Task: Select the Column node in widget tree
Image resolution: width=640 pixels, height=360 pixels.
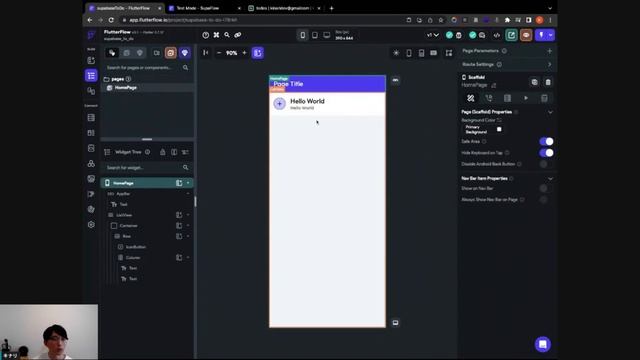Action: (x=133, y=258)
